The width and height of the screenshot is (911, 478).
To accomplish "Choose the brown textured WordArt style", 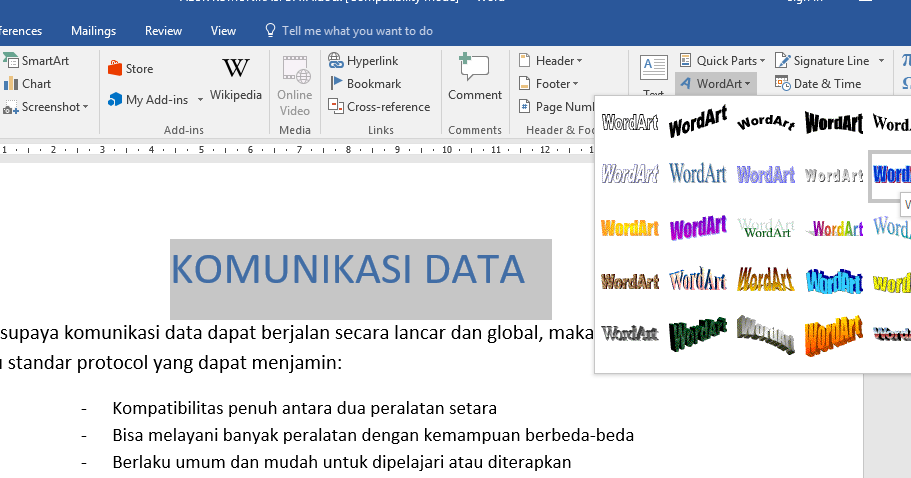I will coord(630,281).
